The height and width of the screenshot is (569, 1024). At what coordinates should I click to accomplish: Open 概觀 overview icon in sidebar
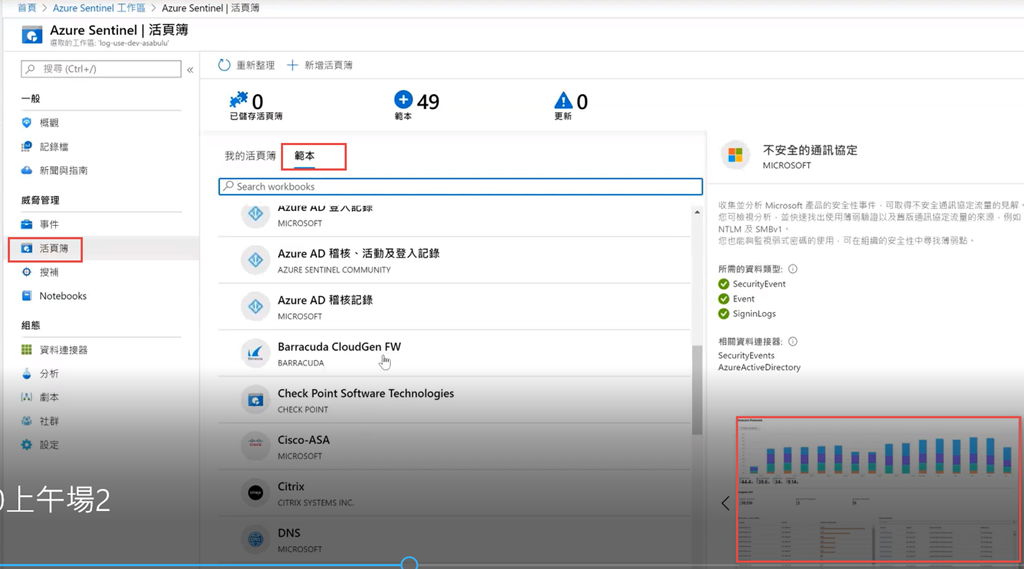pyautogui.click(x=26, y=123)
